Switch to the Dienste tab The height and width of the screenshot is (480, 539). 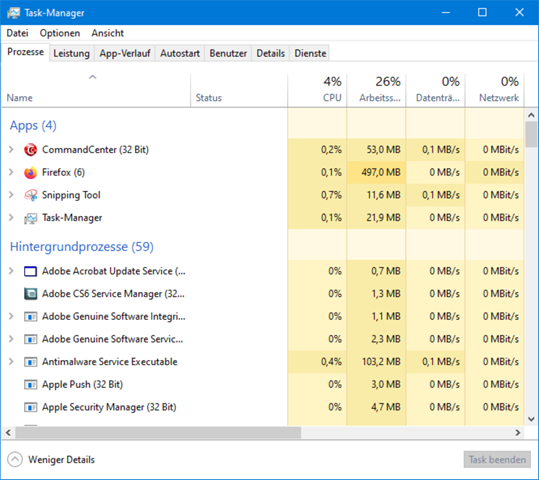(x=310, y=53)
